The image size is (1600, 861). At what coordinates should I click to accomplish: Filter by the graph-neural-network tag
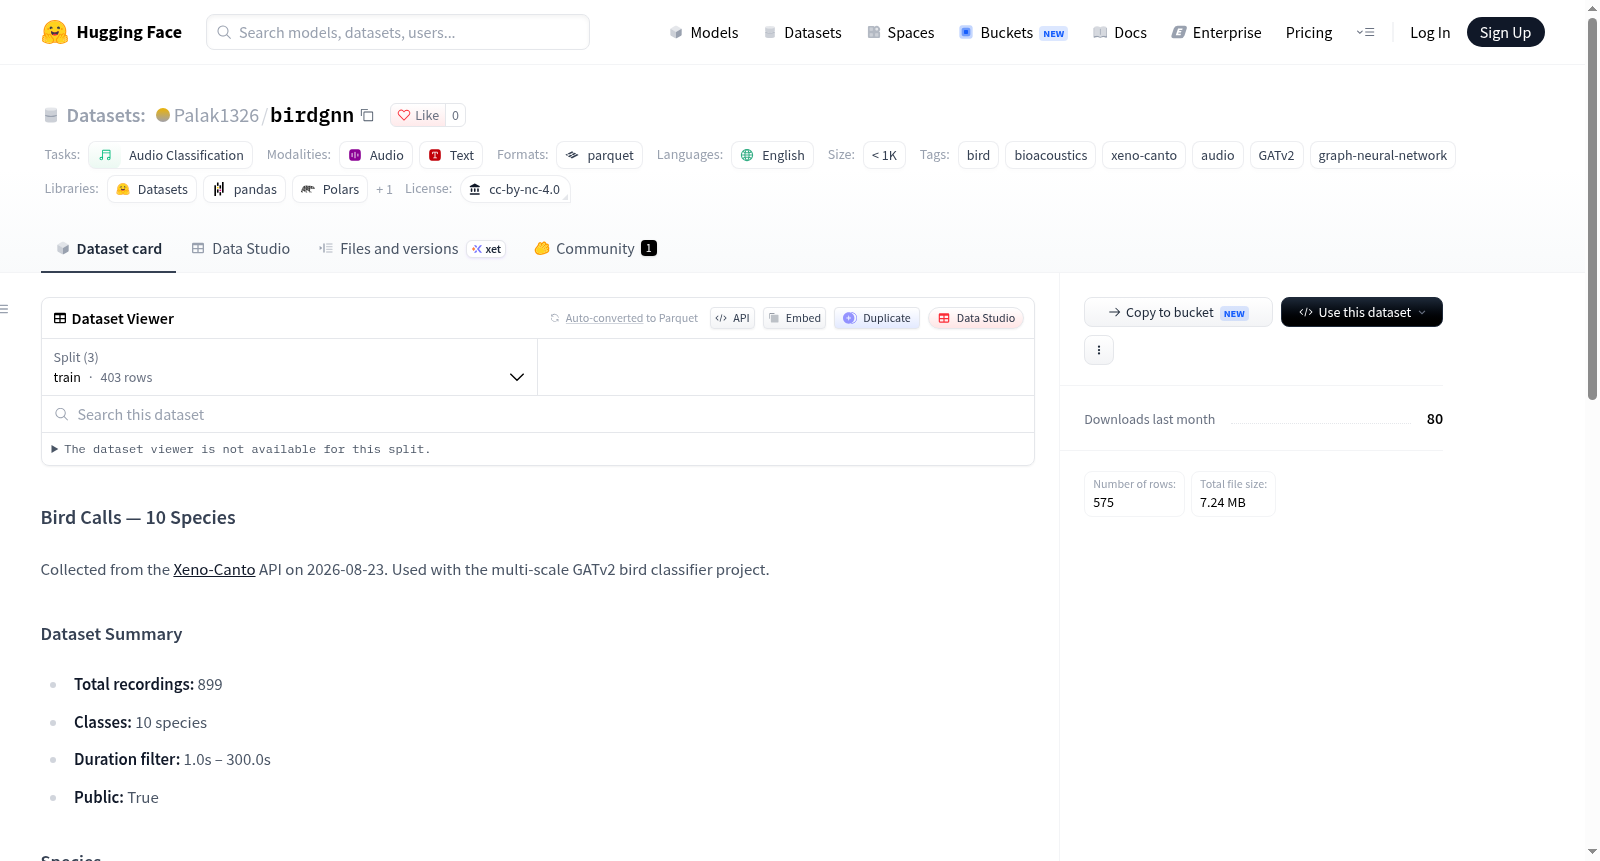point(1382,155)
